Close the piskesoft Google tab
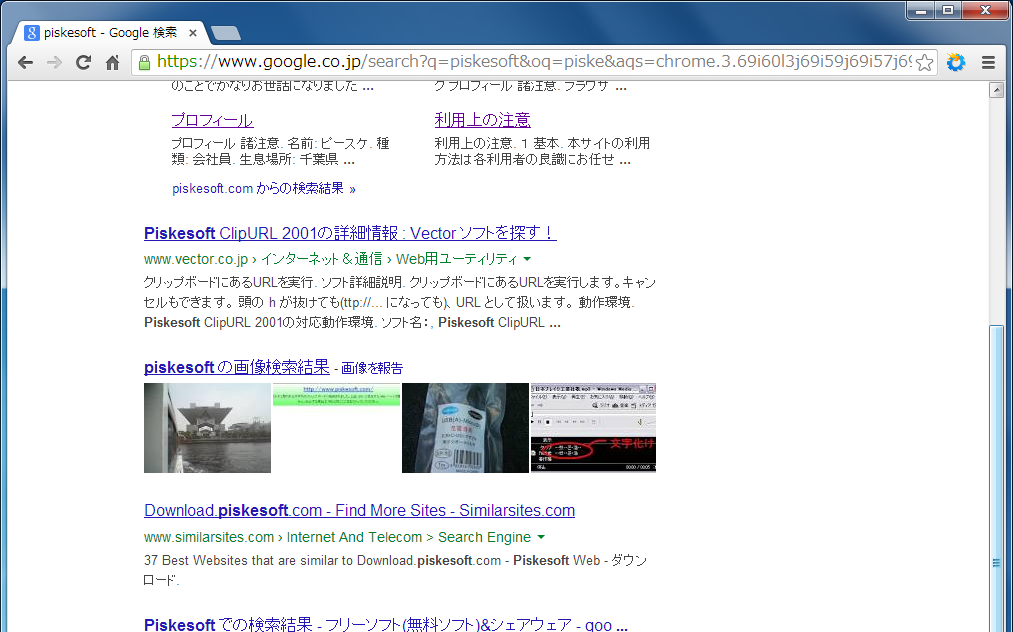Viewport: 1013px width, 632px height. pyautogui.click(x=193, y=33)
